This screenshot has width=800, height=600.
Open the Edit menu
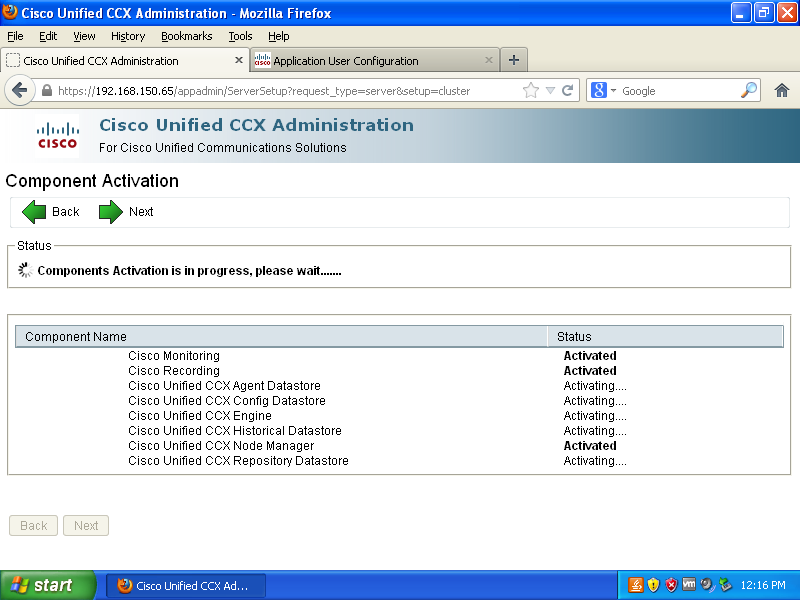(48, 36)
